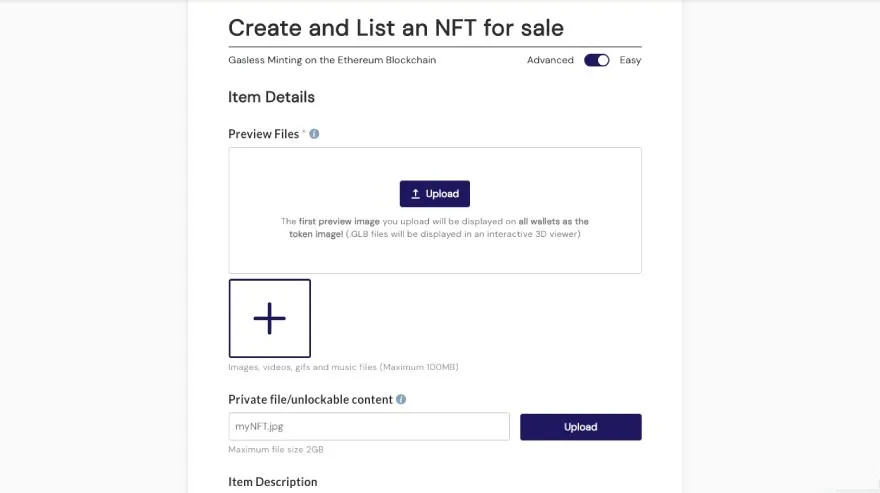Toggle the Advanced/Easy mode switch
This screenshot has width=880, height=493.
596,60
